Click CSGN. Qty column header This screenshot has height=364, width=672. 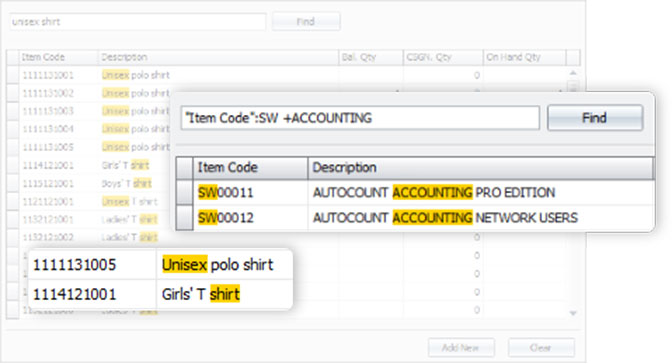tap(443, 57)
